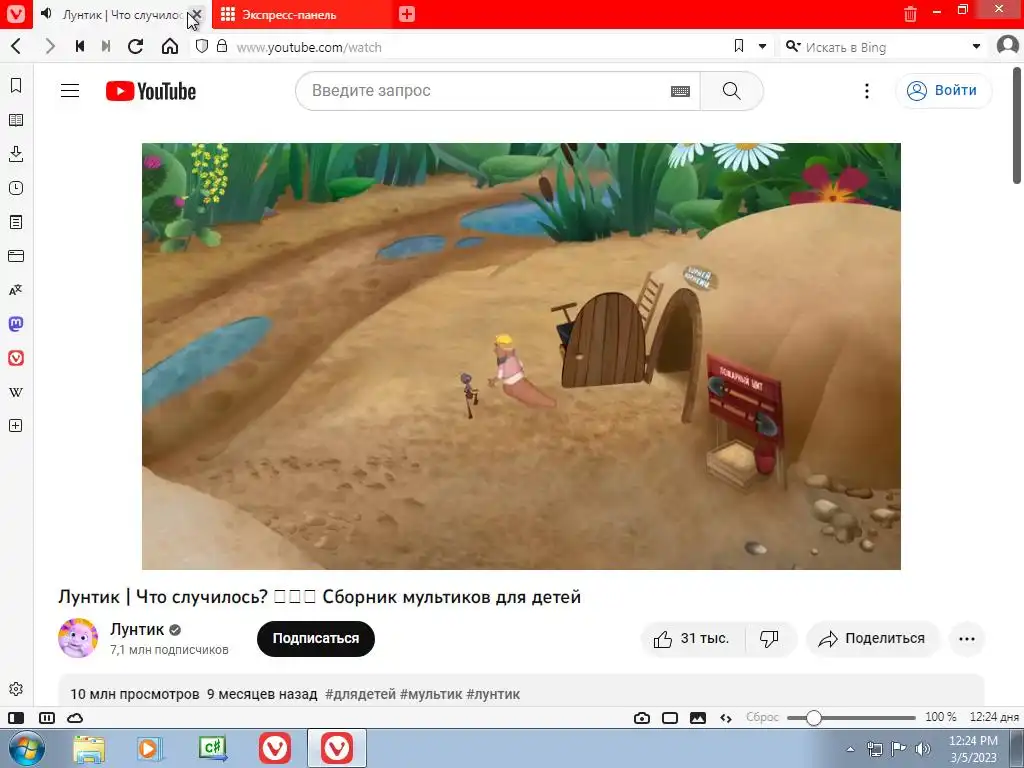This screenshot has height=768, width=1024.
Task: Dislike the video
Action: click(769, 639)
